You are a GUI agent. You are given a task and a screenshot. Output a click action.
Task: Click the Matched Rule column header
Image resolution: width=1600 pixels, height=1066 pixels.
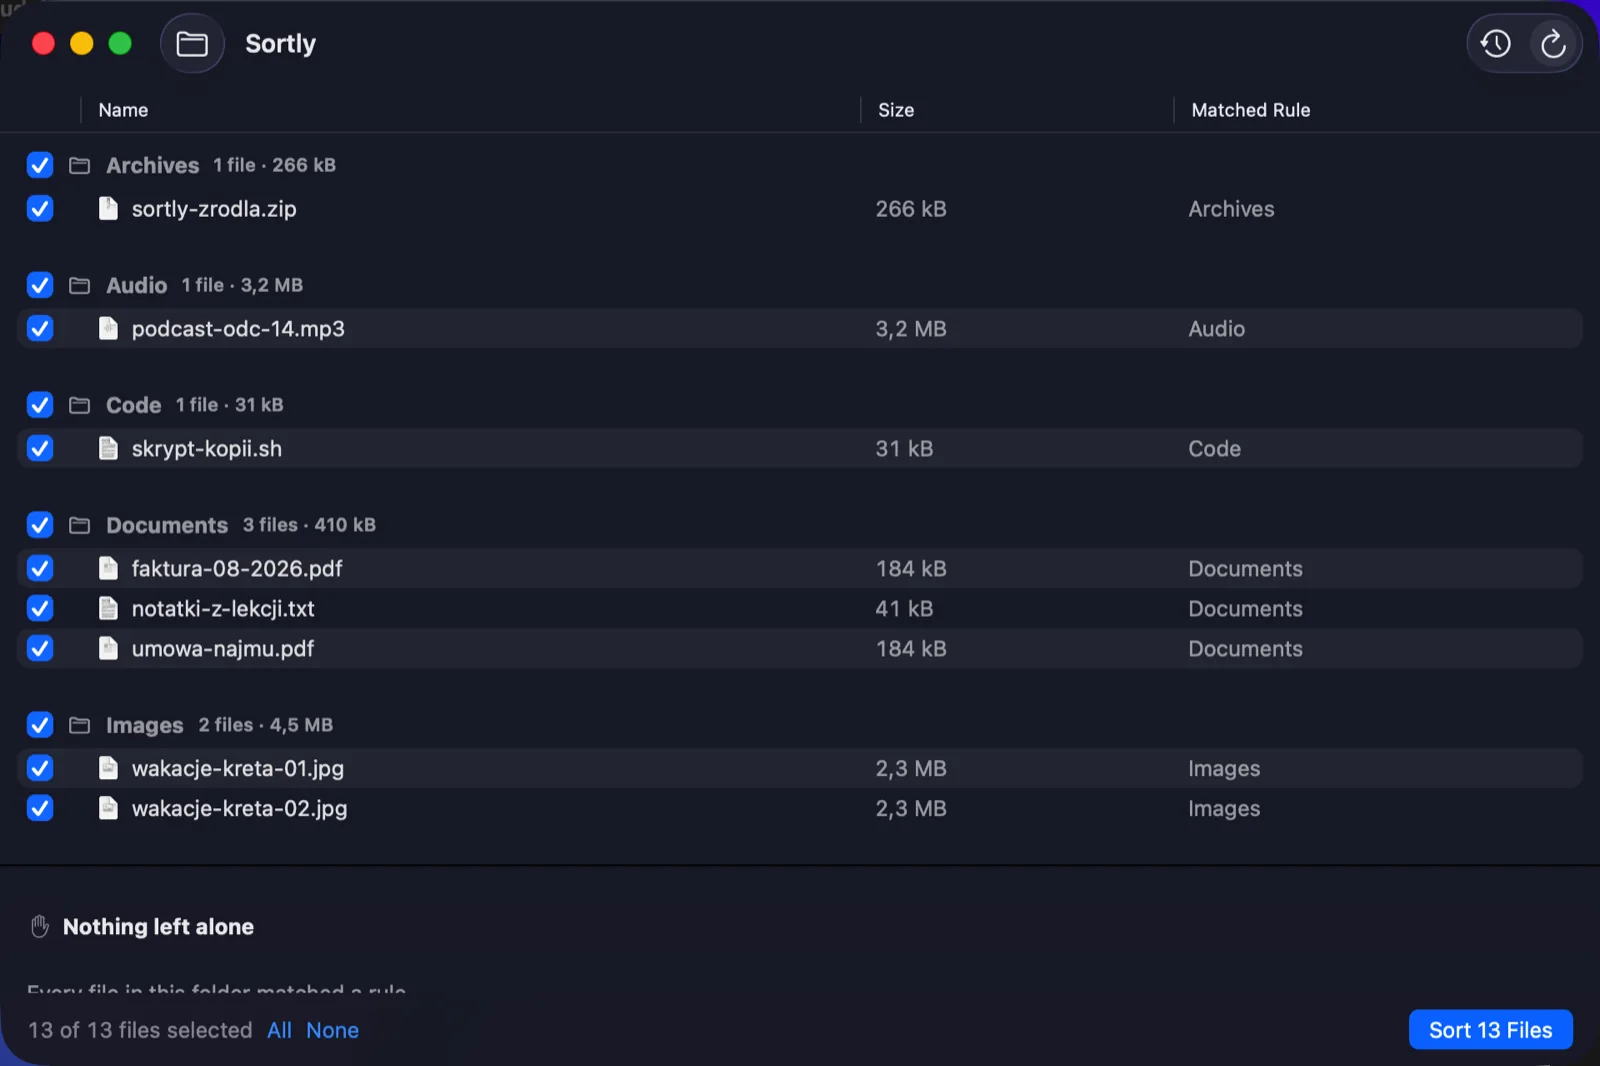click(1250, 110)
